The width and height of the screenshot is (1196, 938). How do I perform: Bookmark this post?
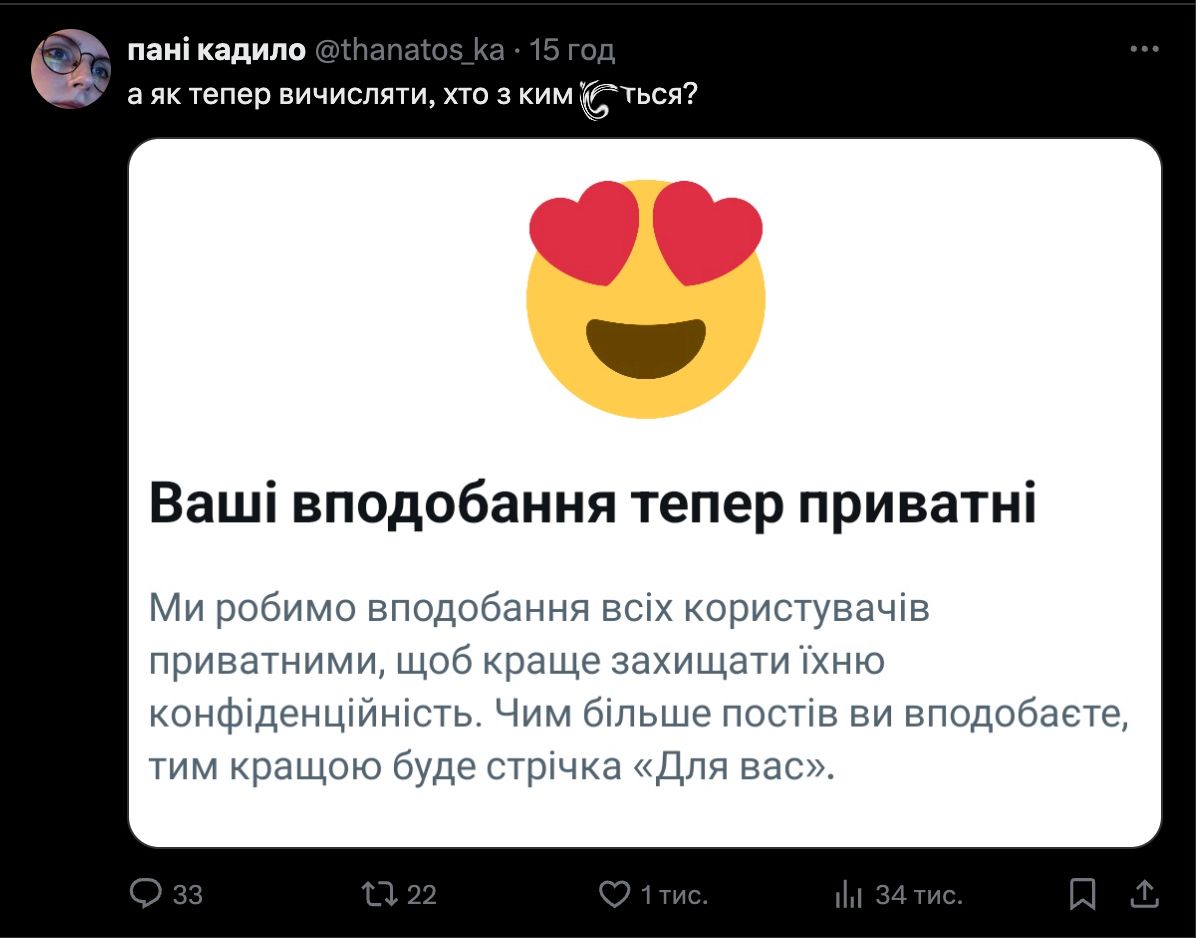click(x=1082, y=894)
